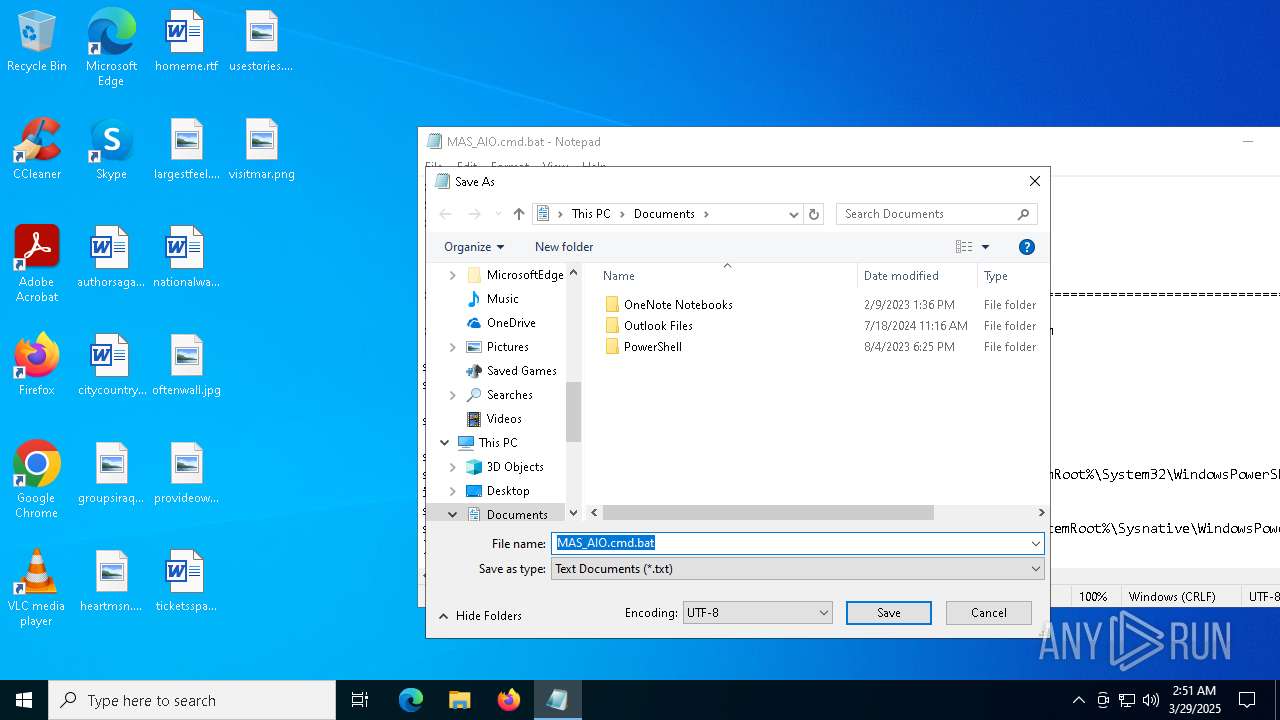Click This PC in the address breadcrumb
The image size is (1280, 720).
[x=591, y=214]
